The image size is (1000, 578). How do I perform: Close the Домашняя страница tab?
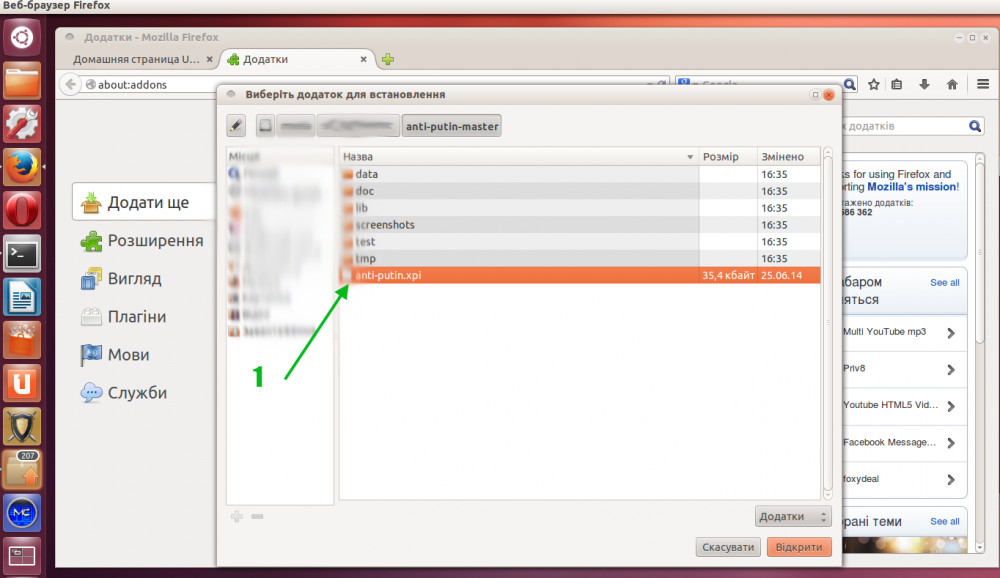[209, 59]
